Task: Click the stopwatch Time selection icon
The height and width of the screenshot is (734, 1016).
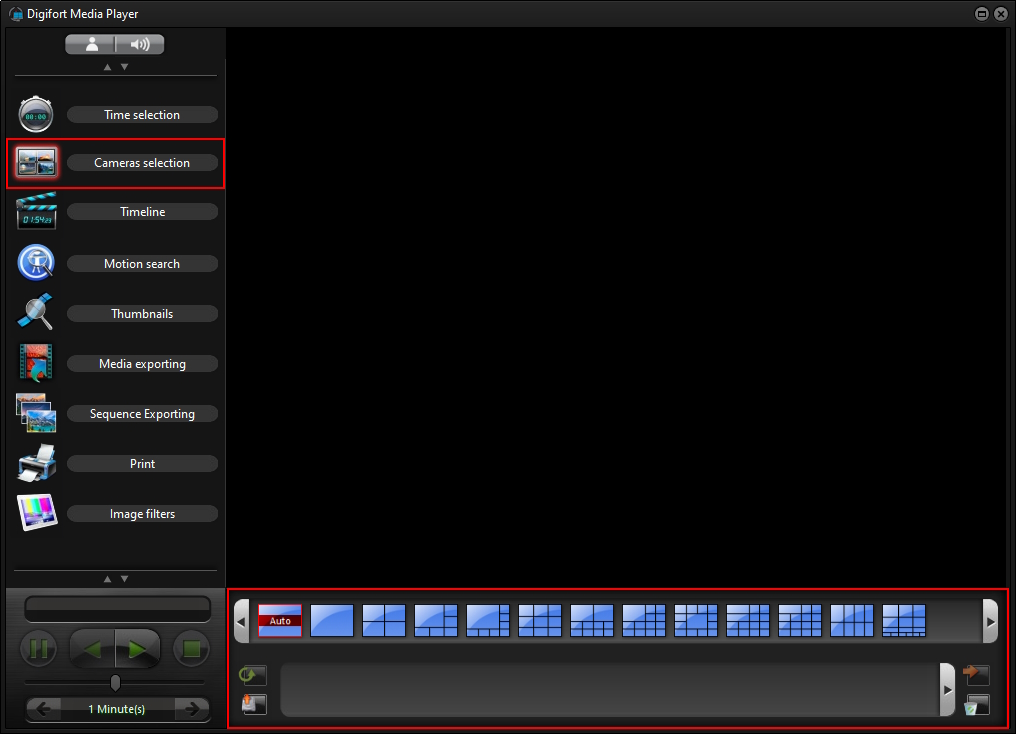Action: (36, 114)
